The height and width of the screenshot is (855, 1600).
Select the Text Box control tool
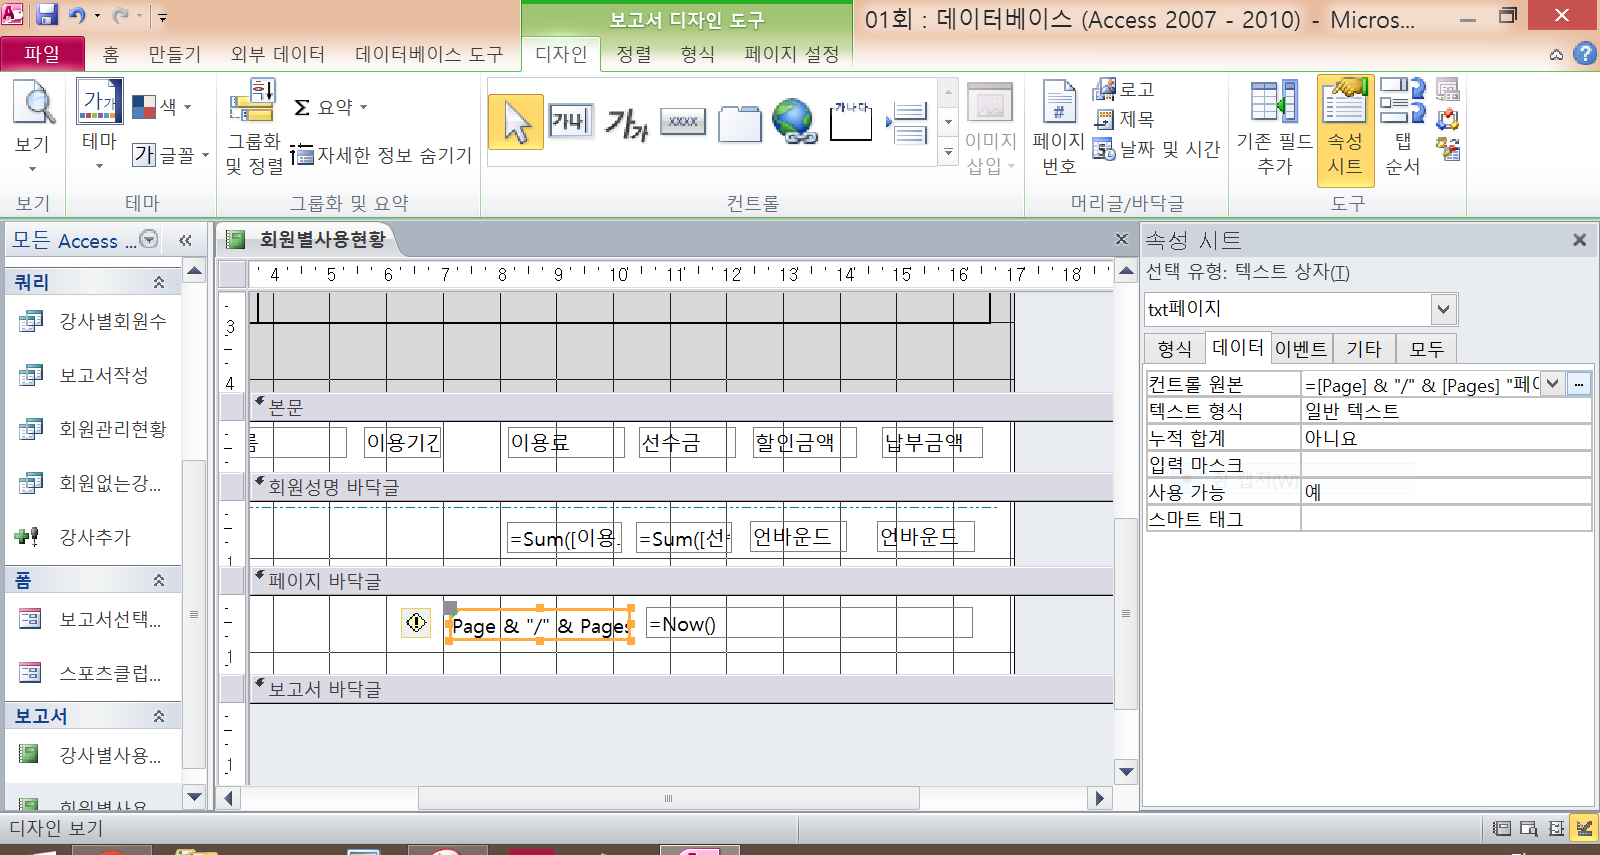click(570, 122)
